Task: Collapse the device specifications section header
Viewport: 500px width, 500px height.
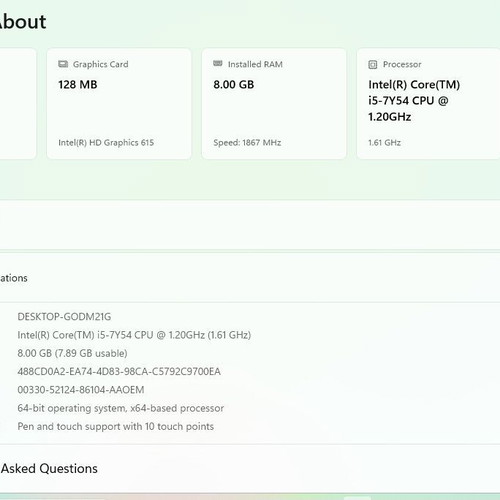Action: pyautogui.click(x=250, y=278)
